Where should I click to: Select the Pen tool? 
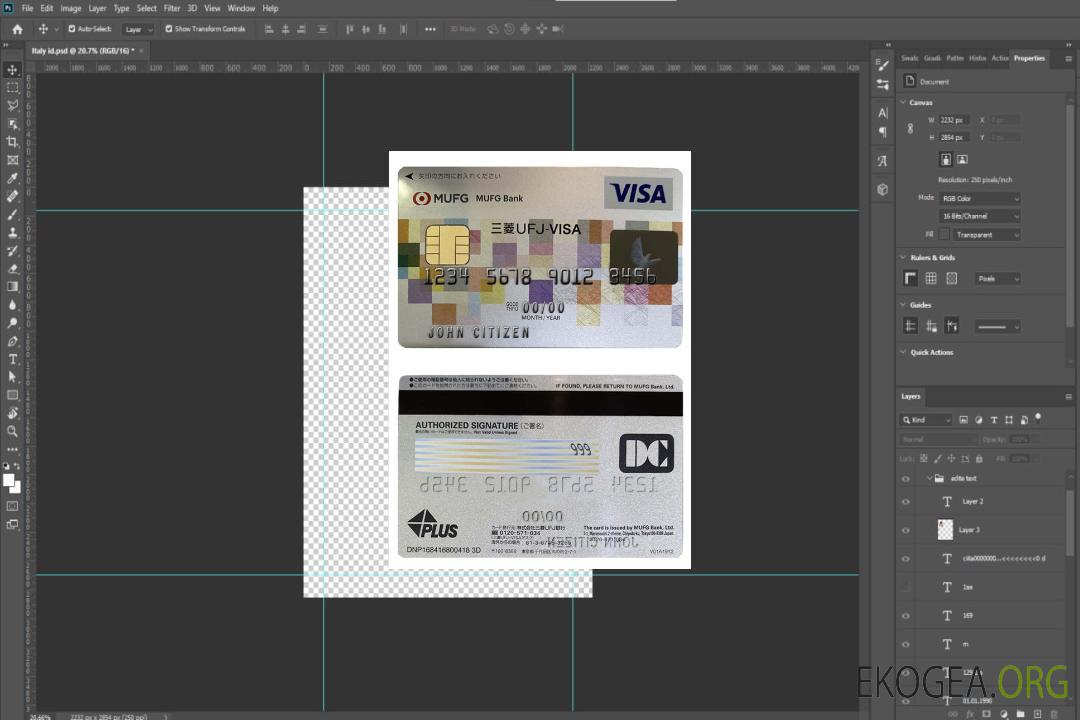[x=12, y=341]
